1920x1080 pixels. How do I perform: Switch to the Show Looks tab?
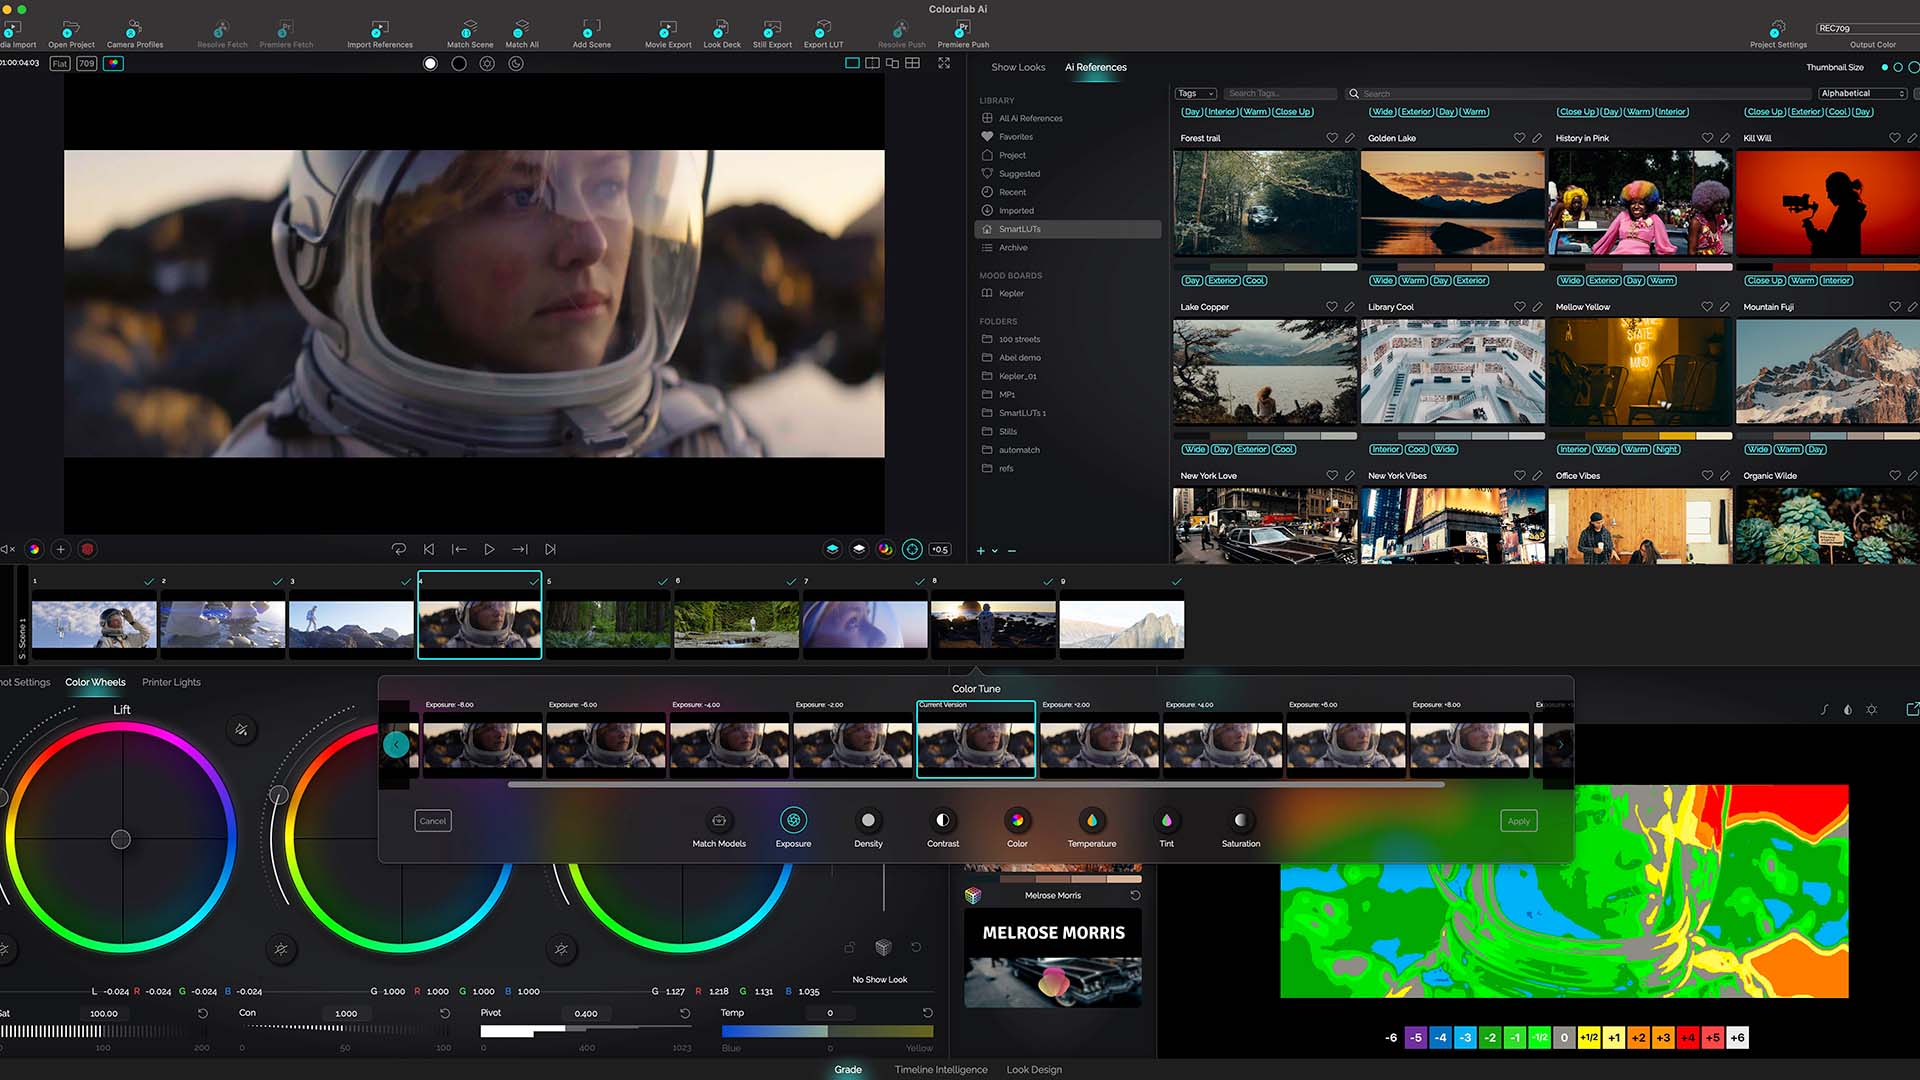1018,67
